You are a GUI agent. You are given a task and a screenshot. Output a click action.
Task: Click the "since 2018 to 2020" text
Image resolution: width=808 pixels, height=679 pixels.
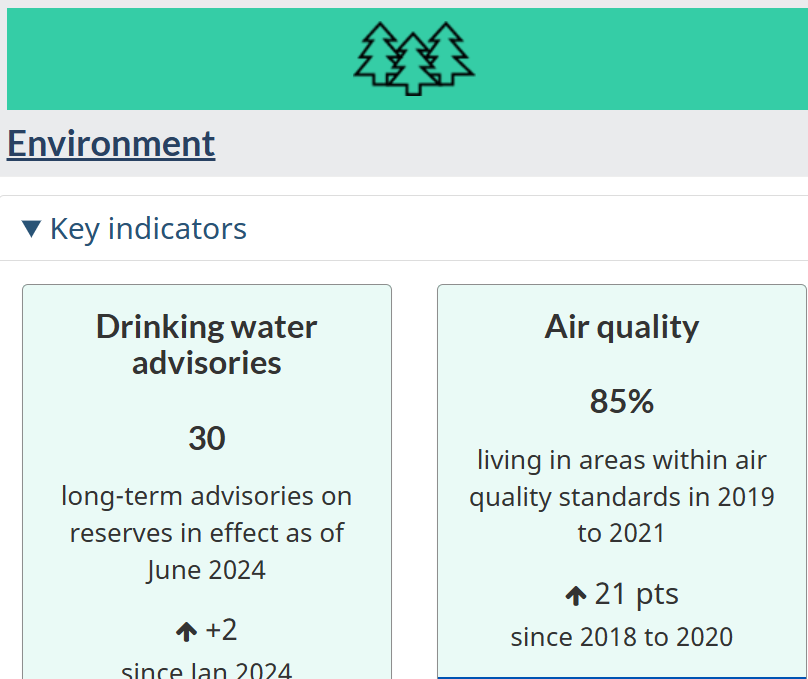point(622,637)
